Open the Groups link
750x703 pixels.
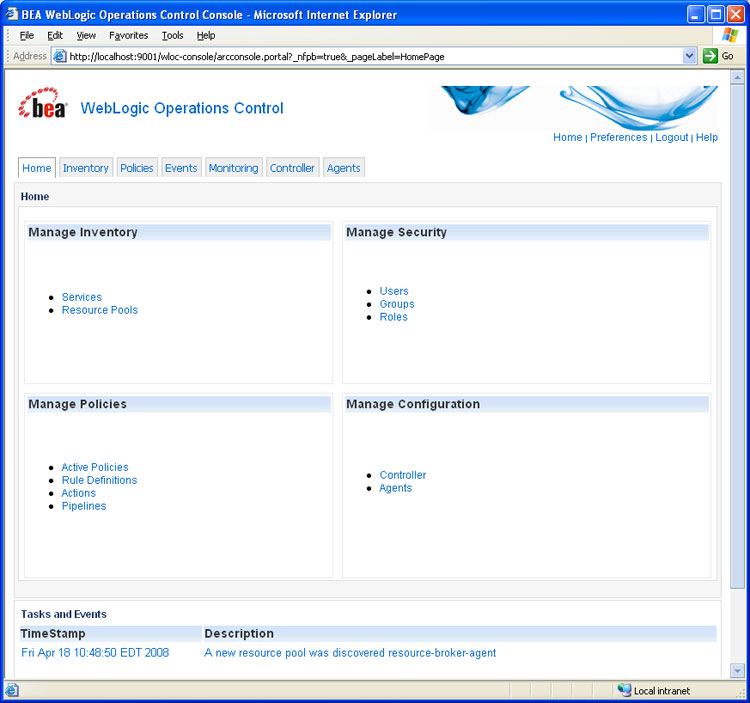pyautogui.click(x=397, y=304)
